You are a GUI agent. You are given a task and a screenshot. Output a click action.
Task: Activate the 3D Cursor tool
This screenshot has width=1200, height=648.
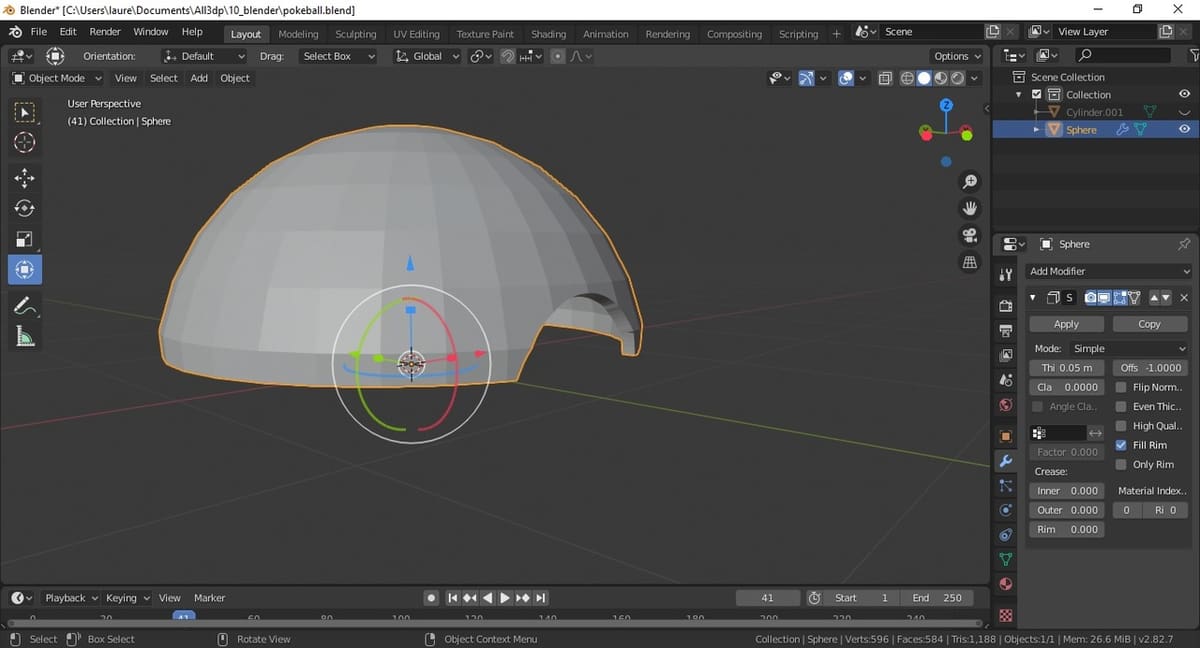[x=25, y=142]
